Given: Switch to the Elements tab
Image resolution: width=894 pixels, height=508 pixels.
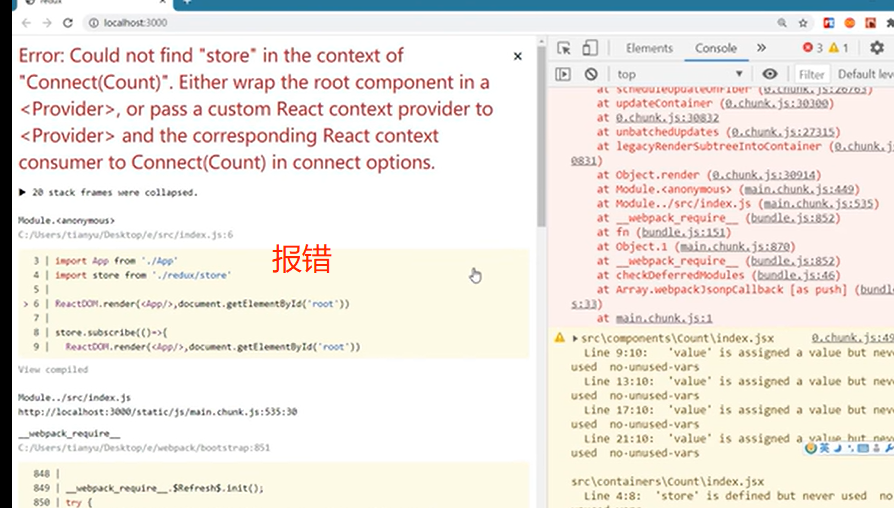Looking at the screenshot, I should pyautogui.click(x=649, y=48).
